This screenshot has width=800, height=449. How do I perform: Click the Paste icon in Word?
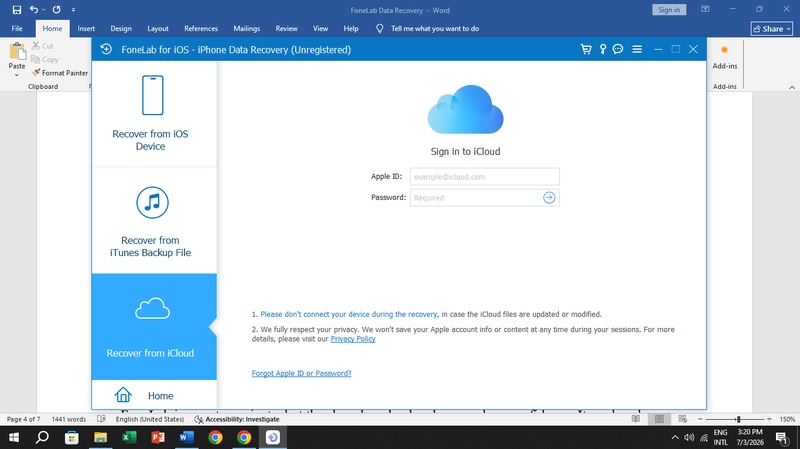[17, 52]
